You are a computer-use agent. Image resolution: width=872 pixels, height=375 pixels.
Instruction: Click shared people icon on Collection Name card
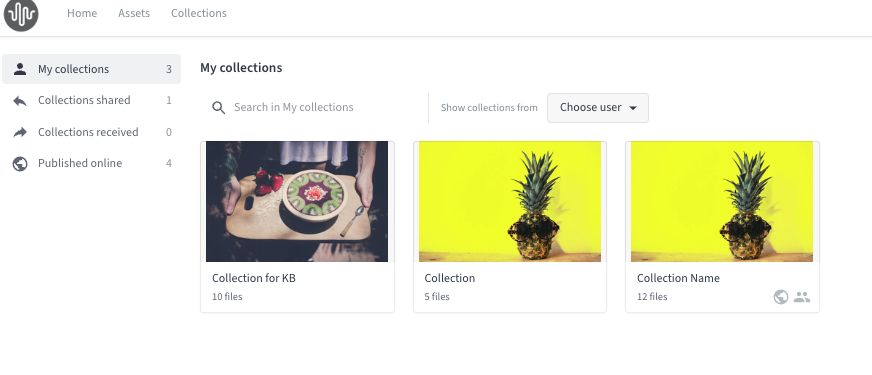tap(801, 297)
